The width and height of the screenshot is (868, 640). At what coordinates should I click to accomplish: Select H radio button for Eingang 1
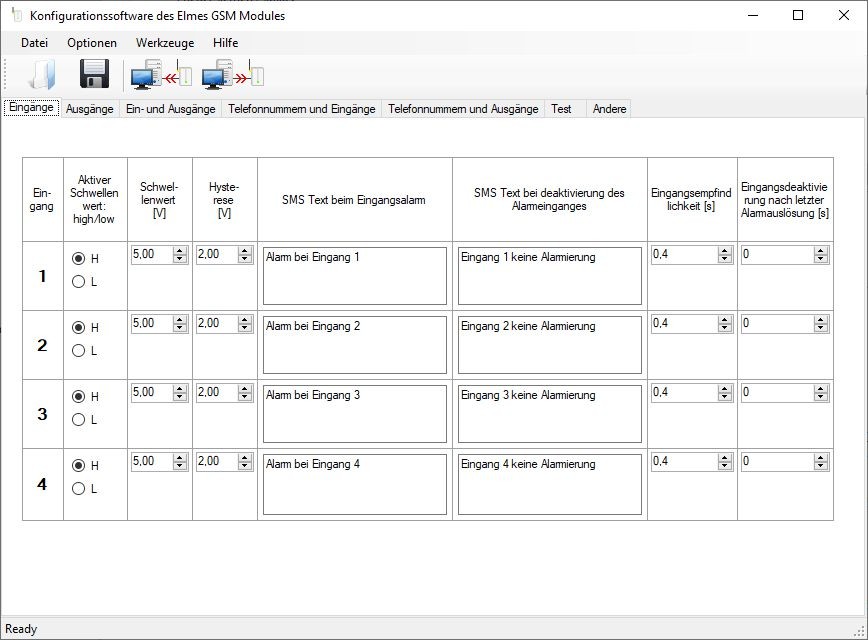79,259
